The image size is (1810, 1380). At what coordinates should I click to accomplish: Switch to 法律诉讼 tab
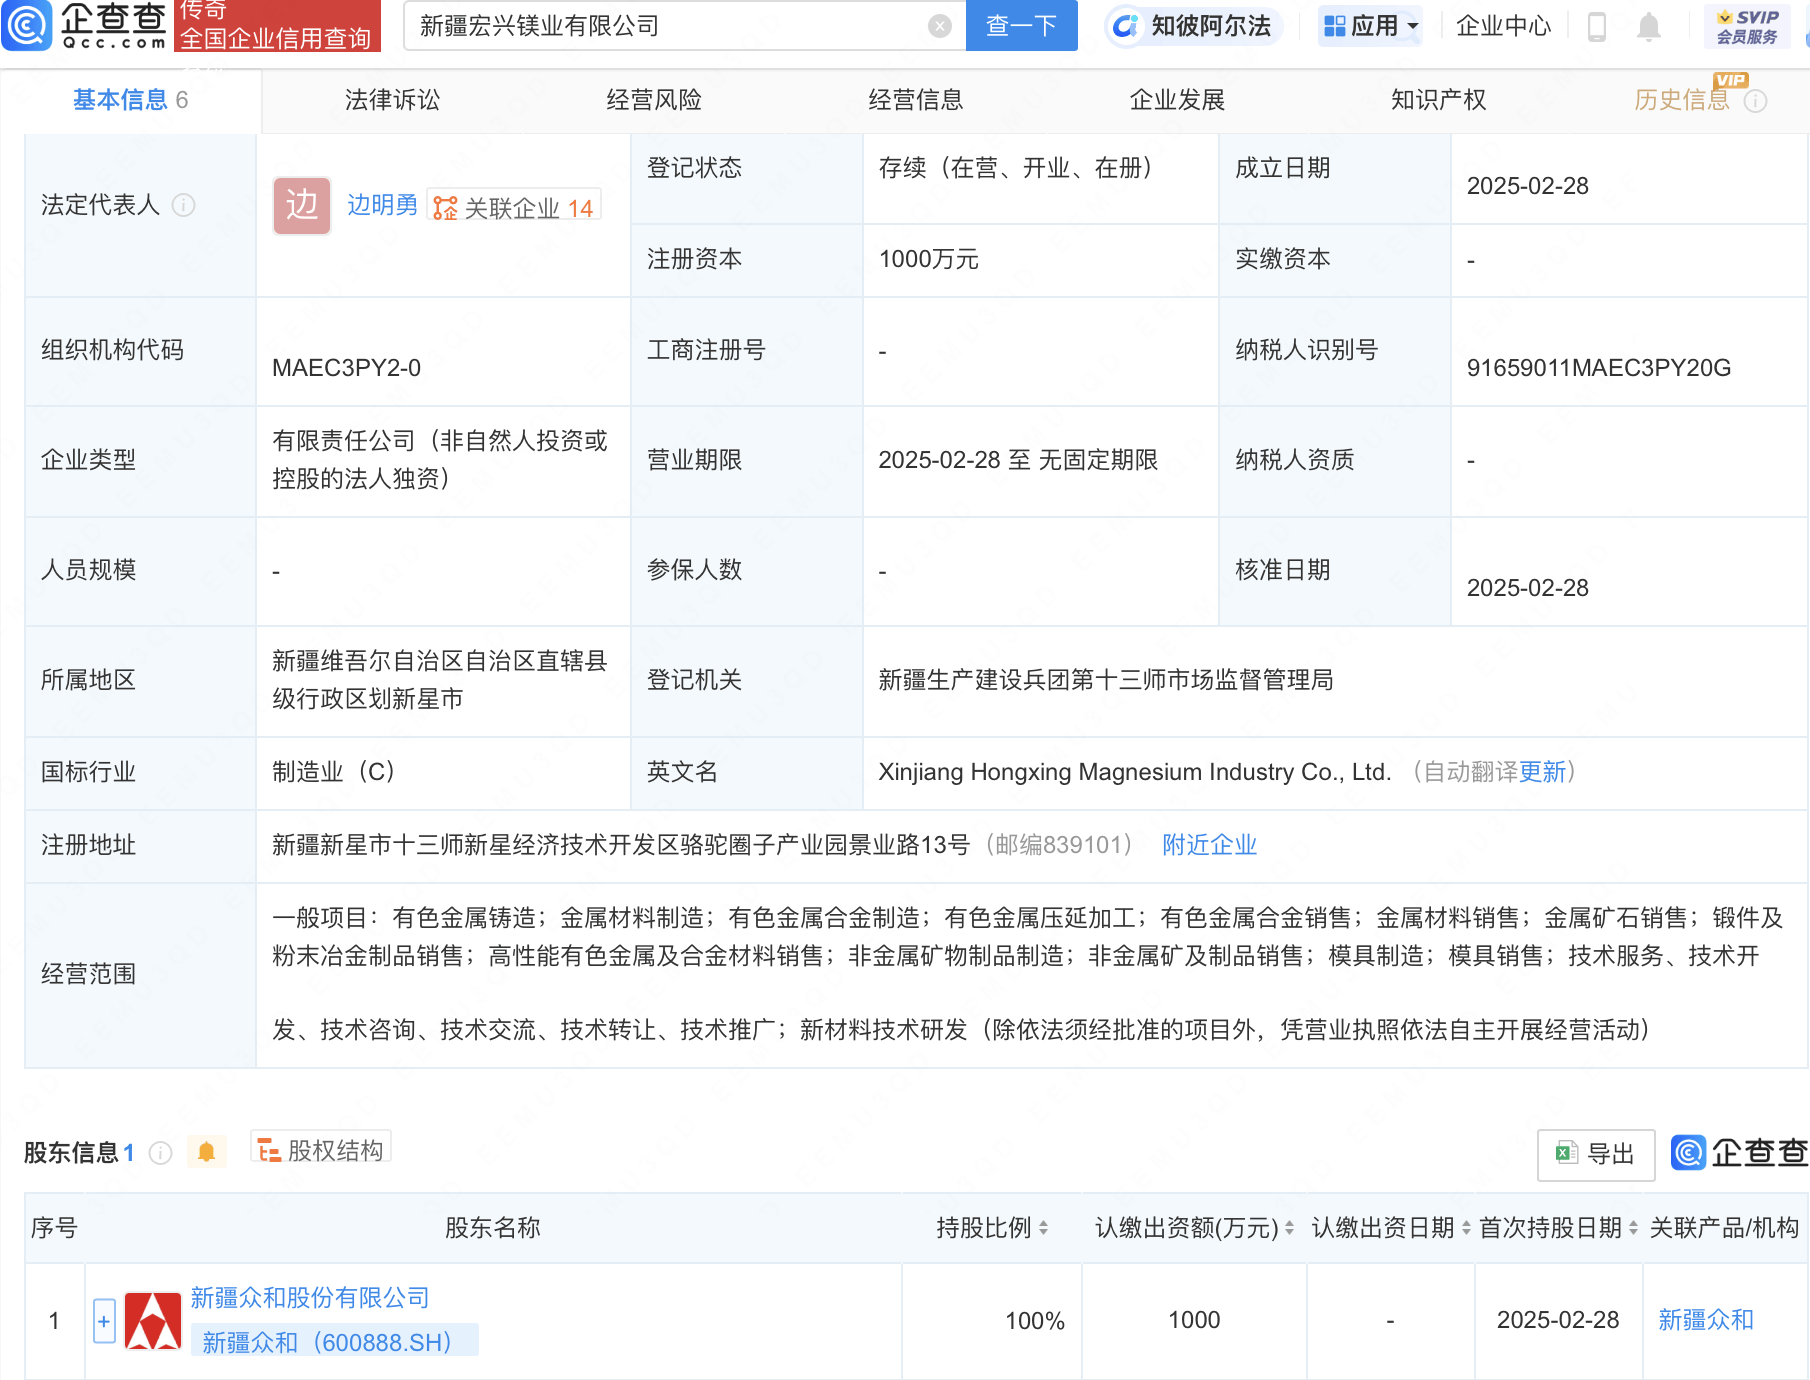coord(392,100)
